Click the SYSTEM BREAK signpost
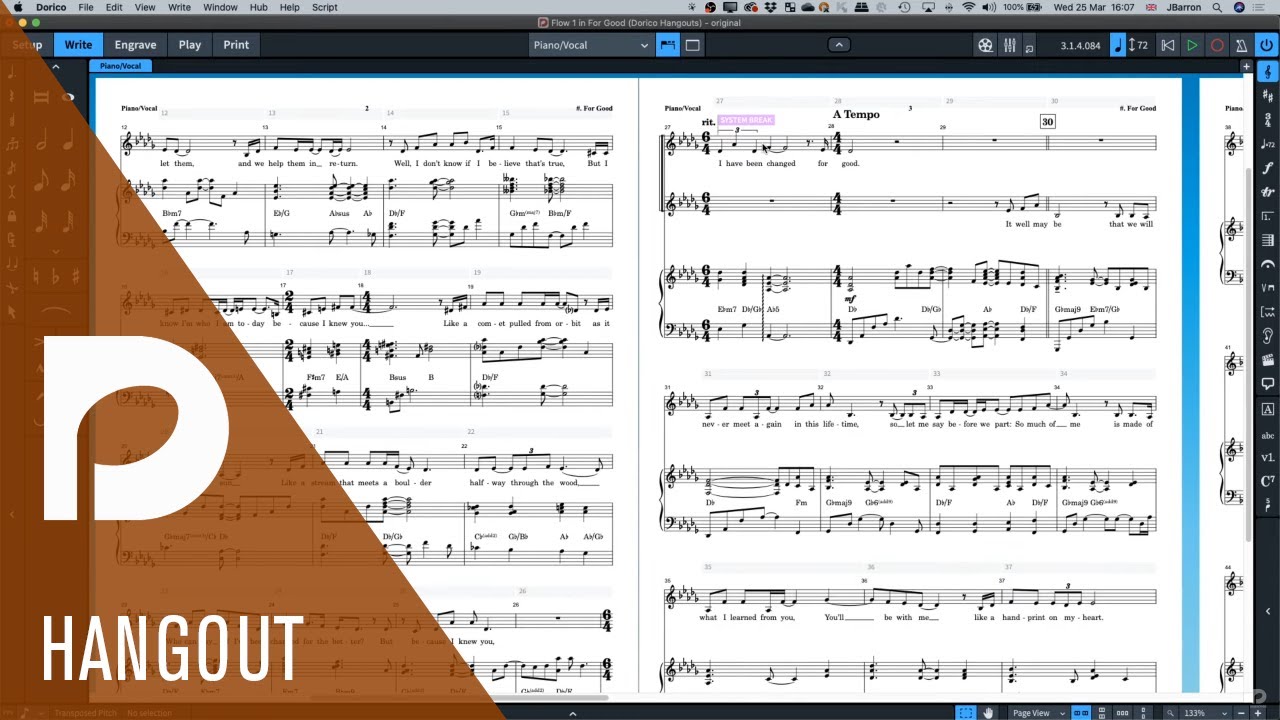This screenshot has height=720, width=1280. point(746,120)
